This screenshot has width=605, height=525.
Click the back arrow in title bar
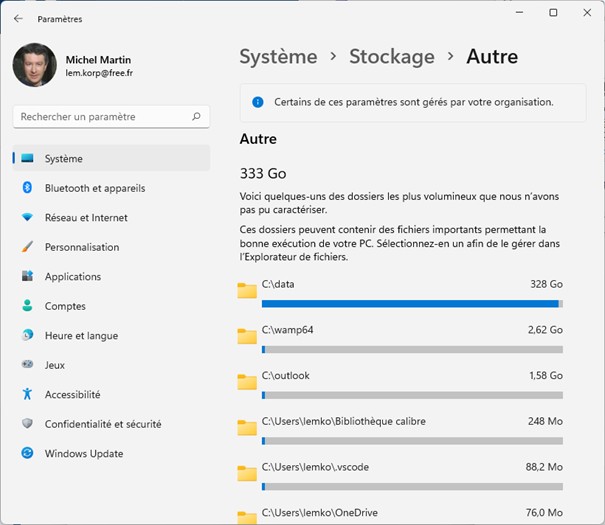pos(18,18)
